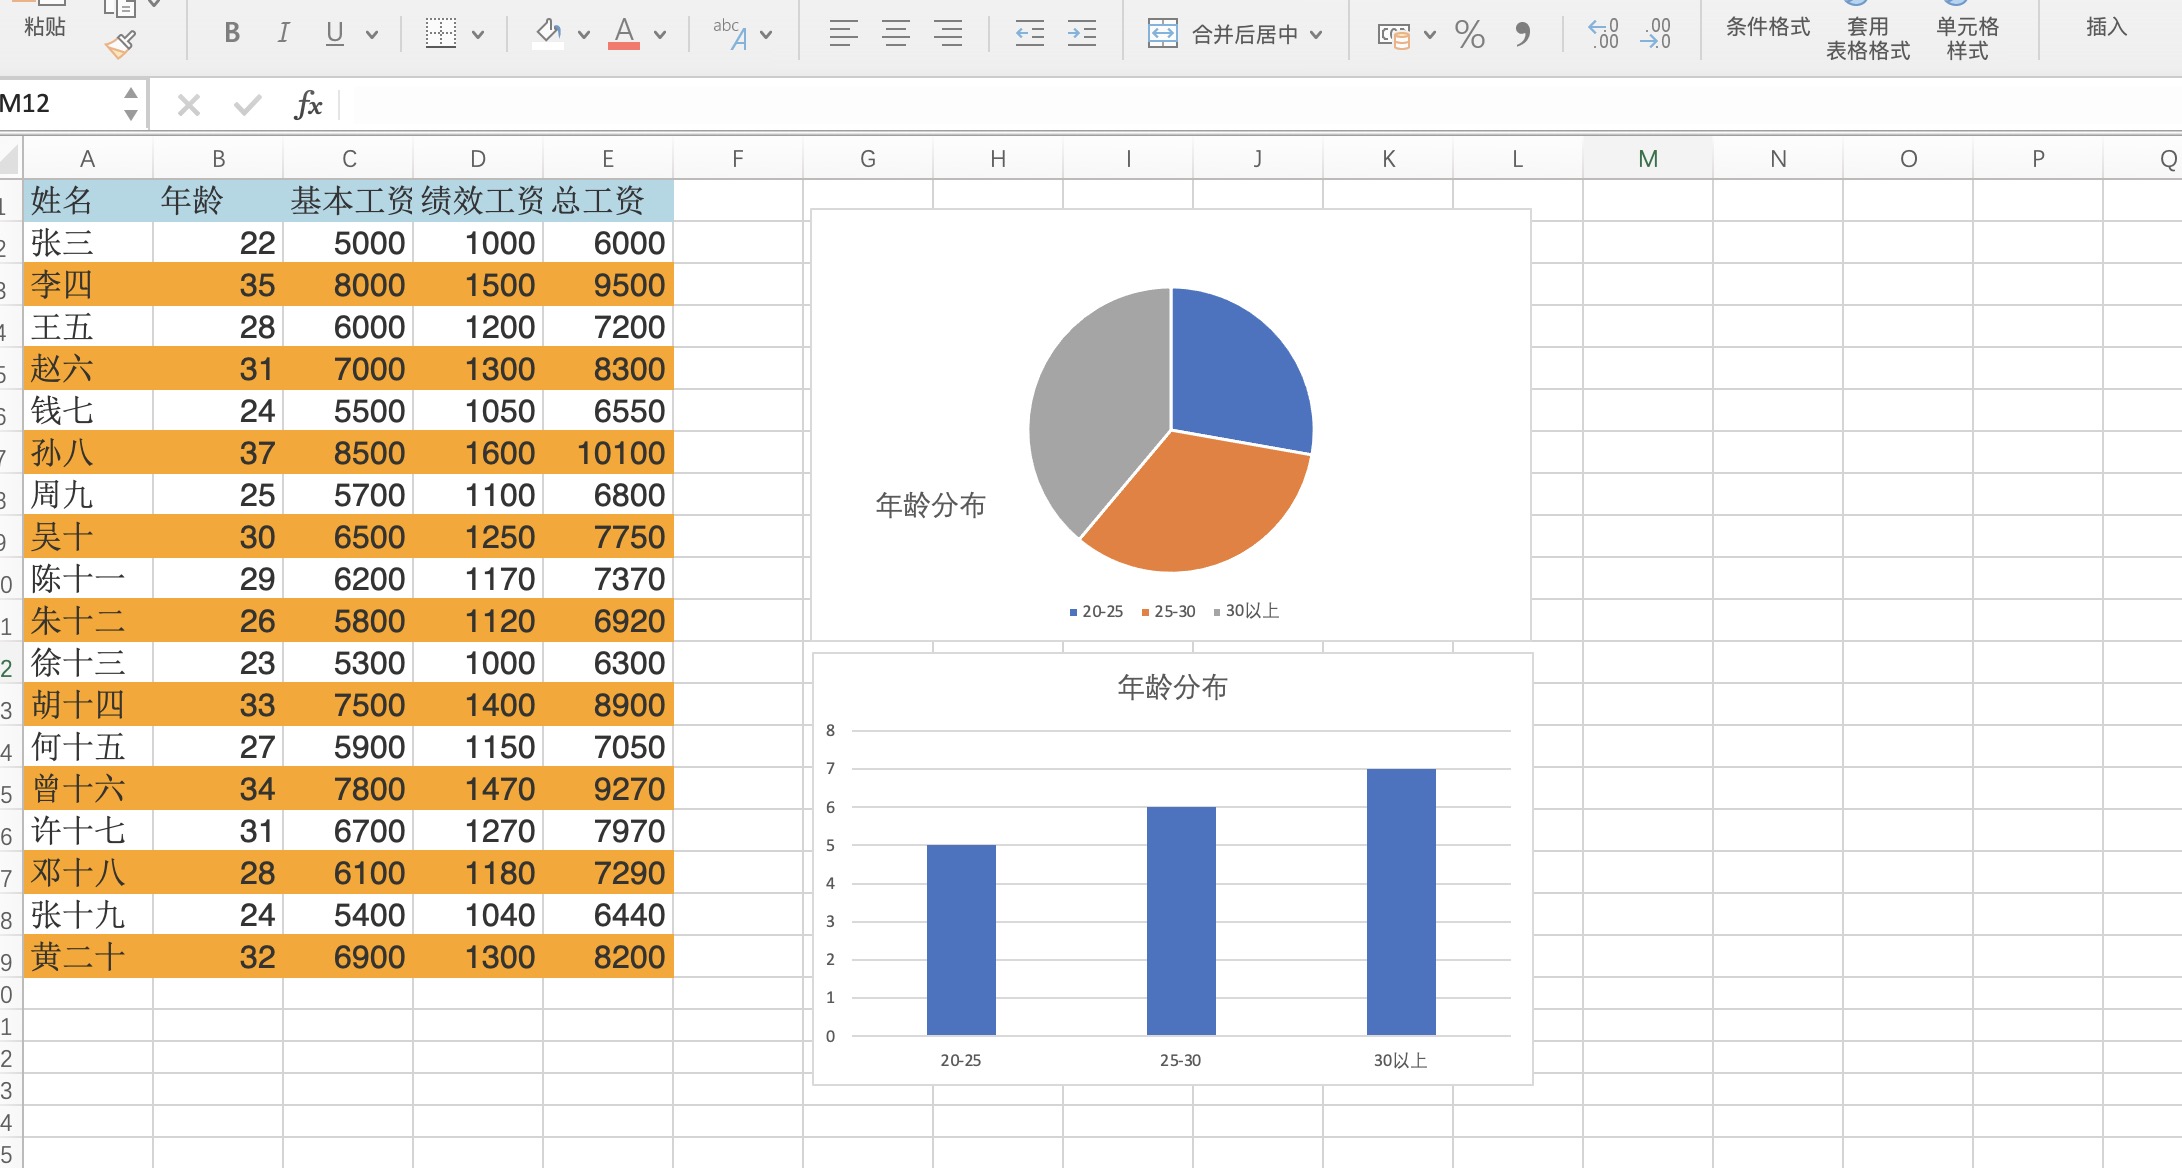
Task: Click 插入 insert button
Action: tap(2106, 27)
